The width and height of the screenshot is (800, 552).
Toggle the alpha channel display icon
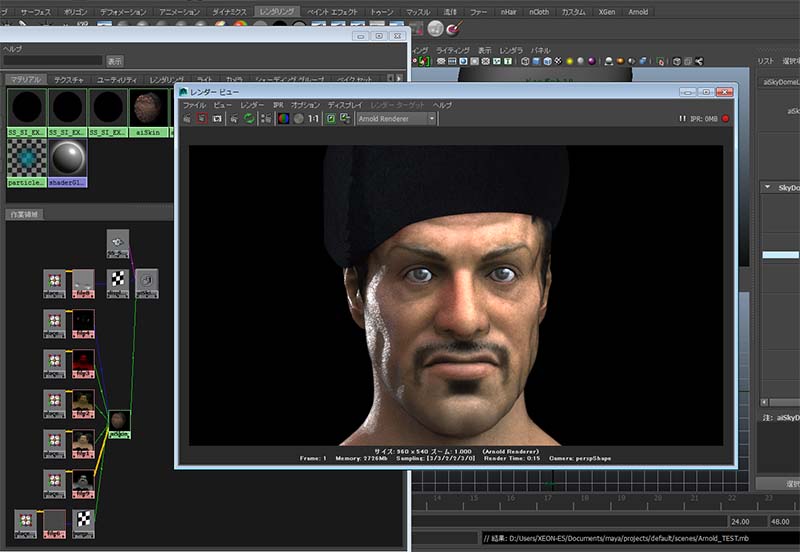299,118
